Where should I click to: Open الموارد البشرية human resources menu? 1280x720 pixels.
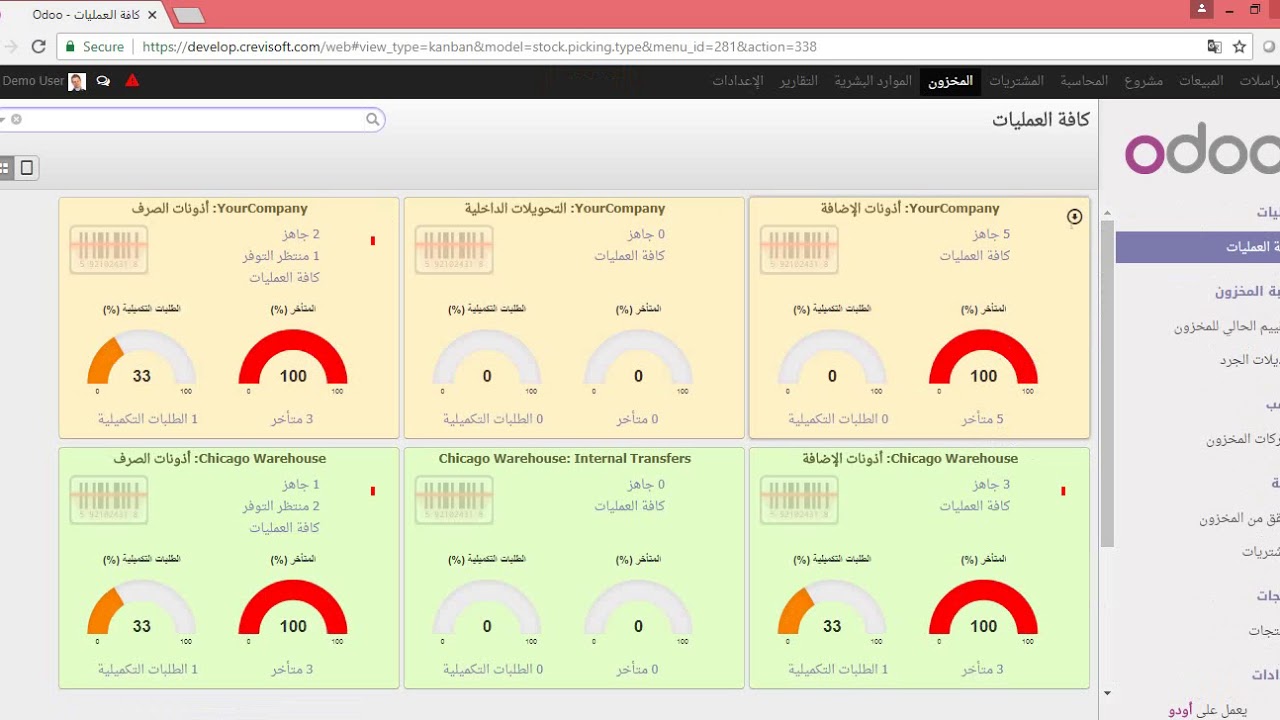coord(873,81)
